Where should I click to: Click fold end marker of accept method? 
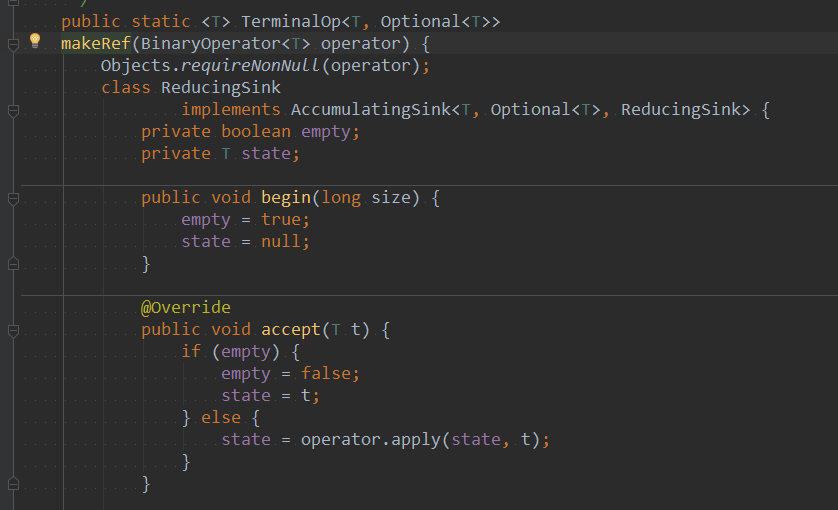14,484
